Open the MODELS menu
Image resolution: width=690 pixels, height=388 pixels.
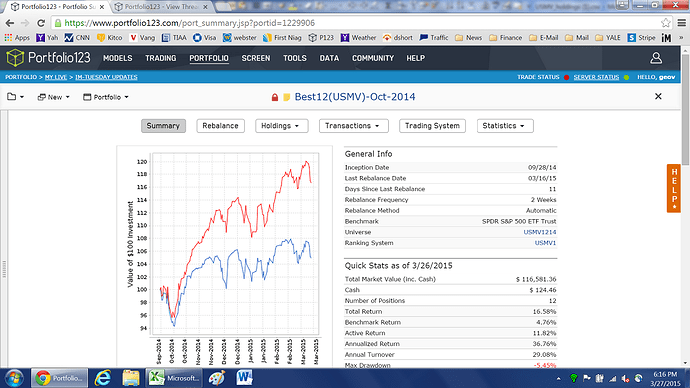(117, 58)
